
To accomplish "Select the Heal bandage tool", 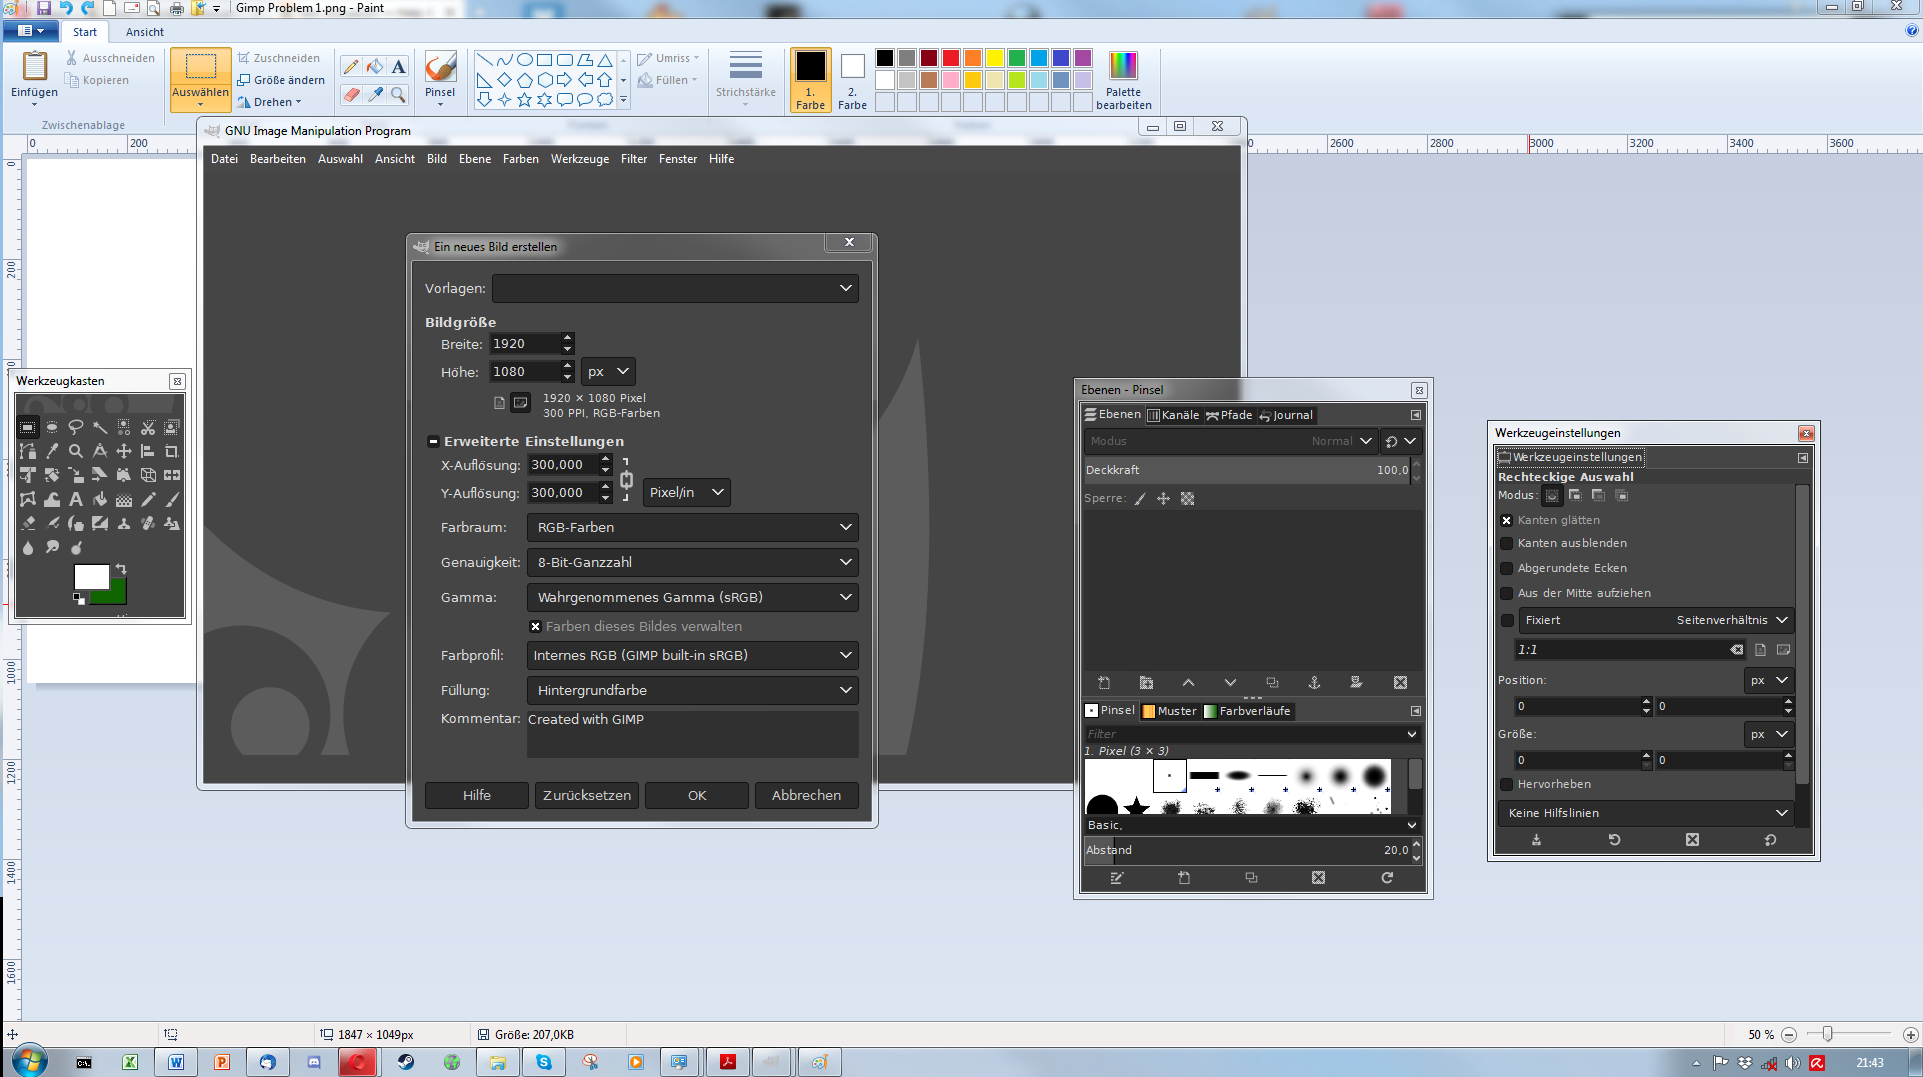I will pyautogui.click(x=148, y=523).
